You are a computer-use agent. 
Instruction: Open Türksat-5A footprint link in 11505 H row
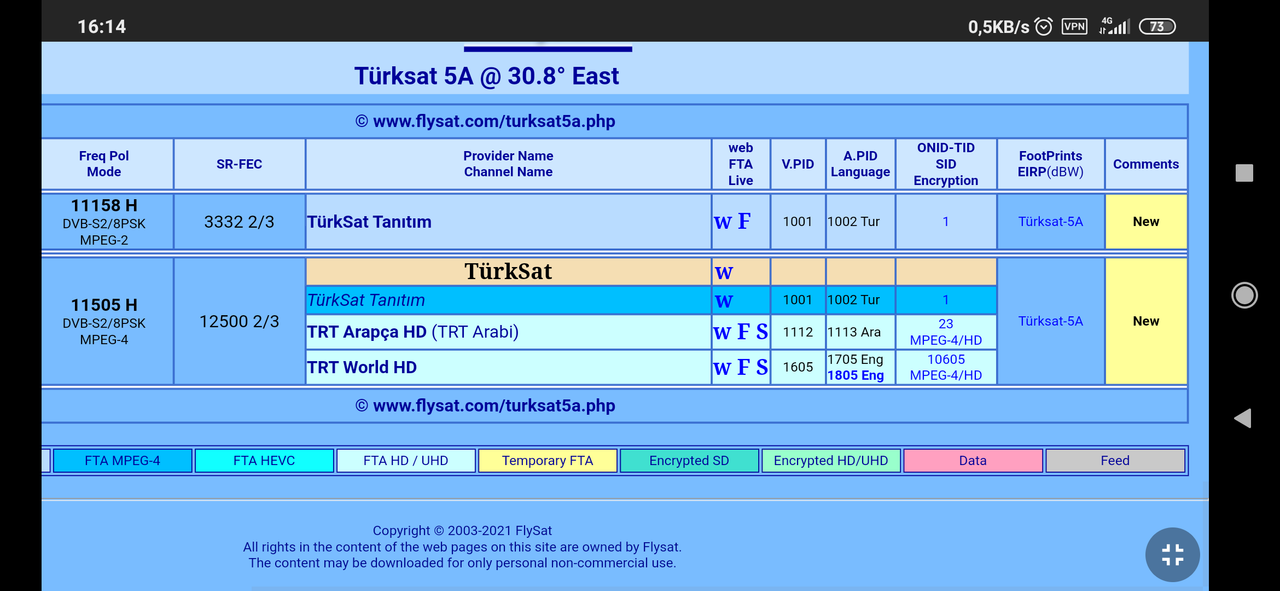1050,321
